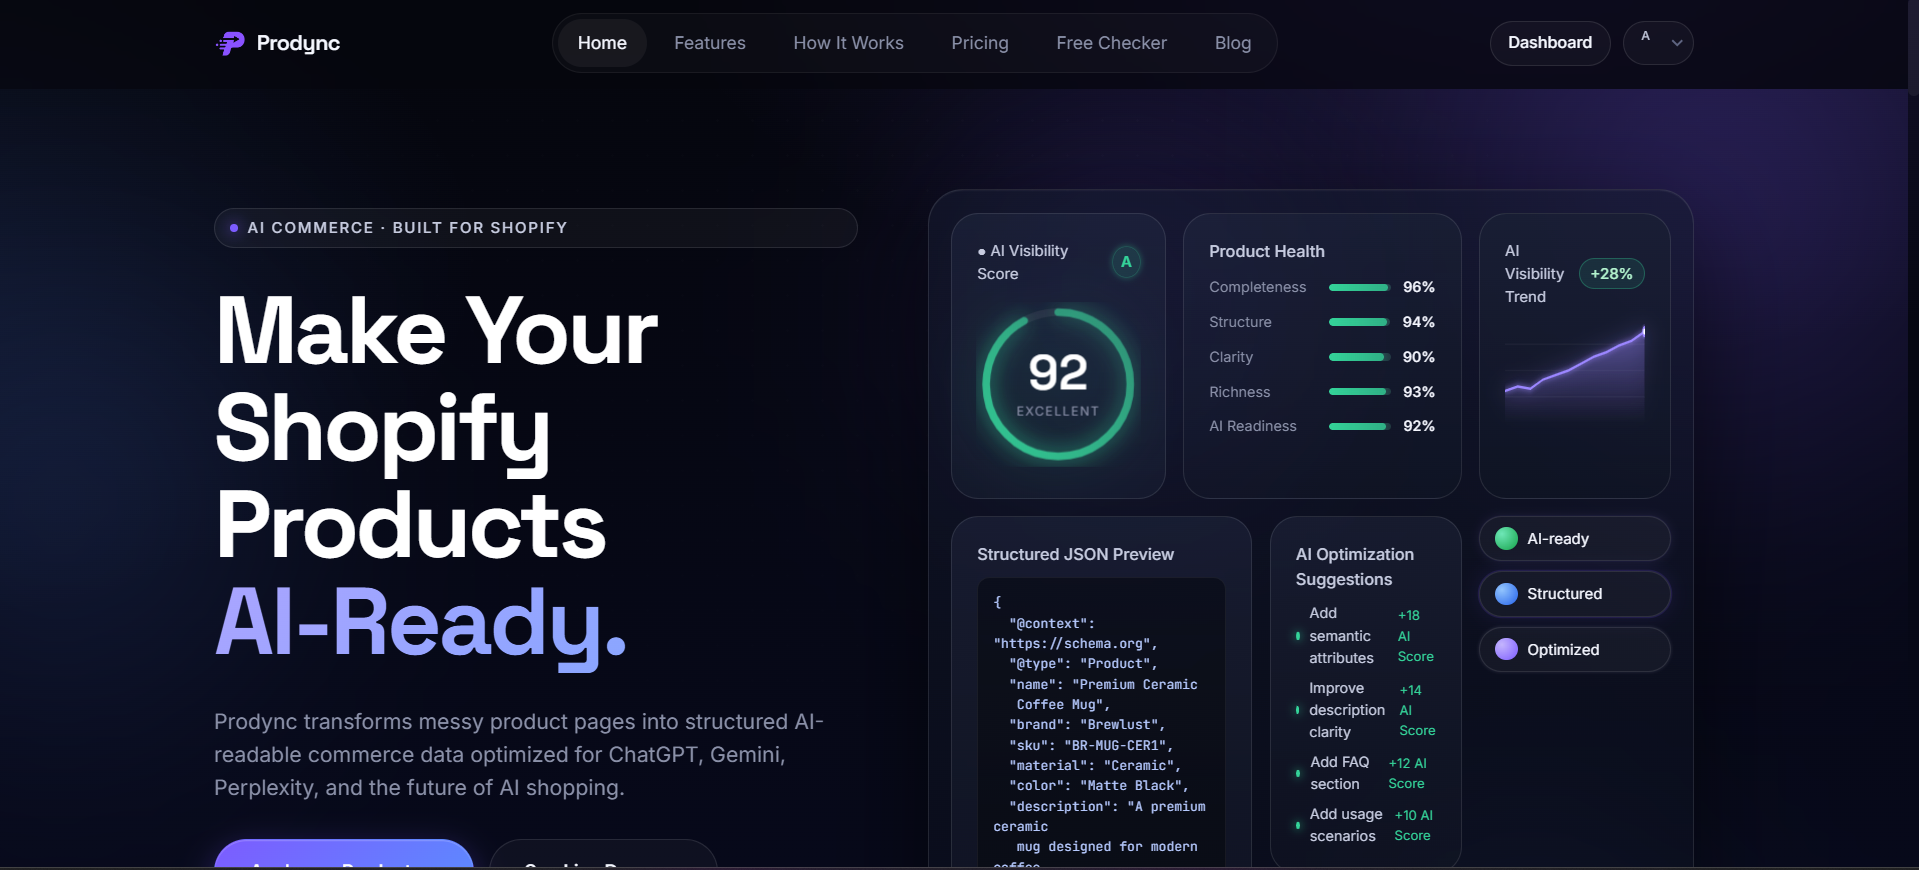
Task: Open the Dashboard button
Action: click(x=1550, y=43)
